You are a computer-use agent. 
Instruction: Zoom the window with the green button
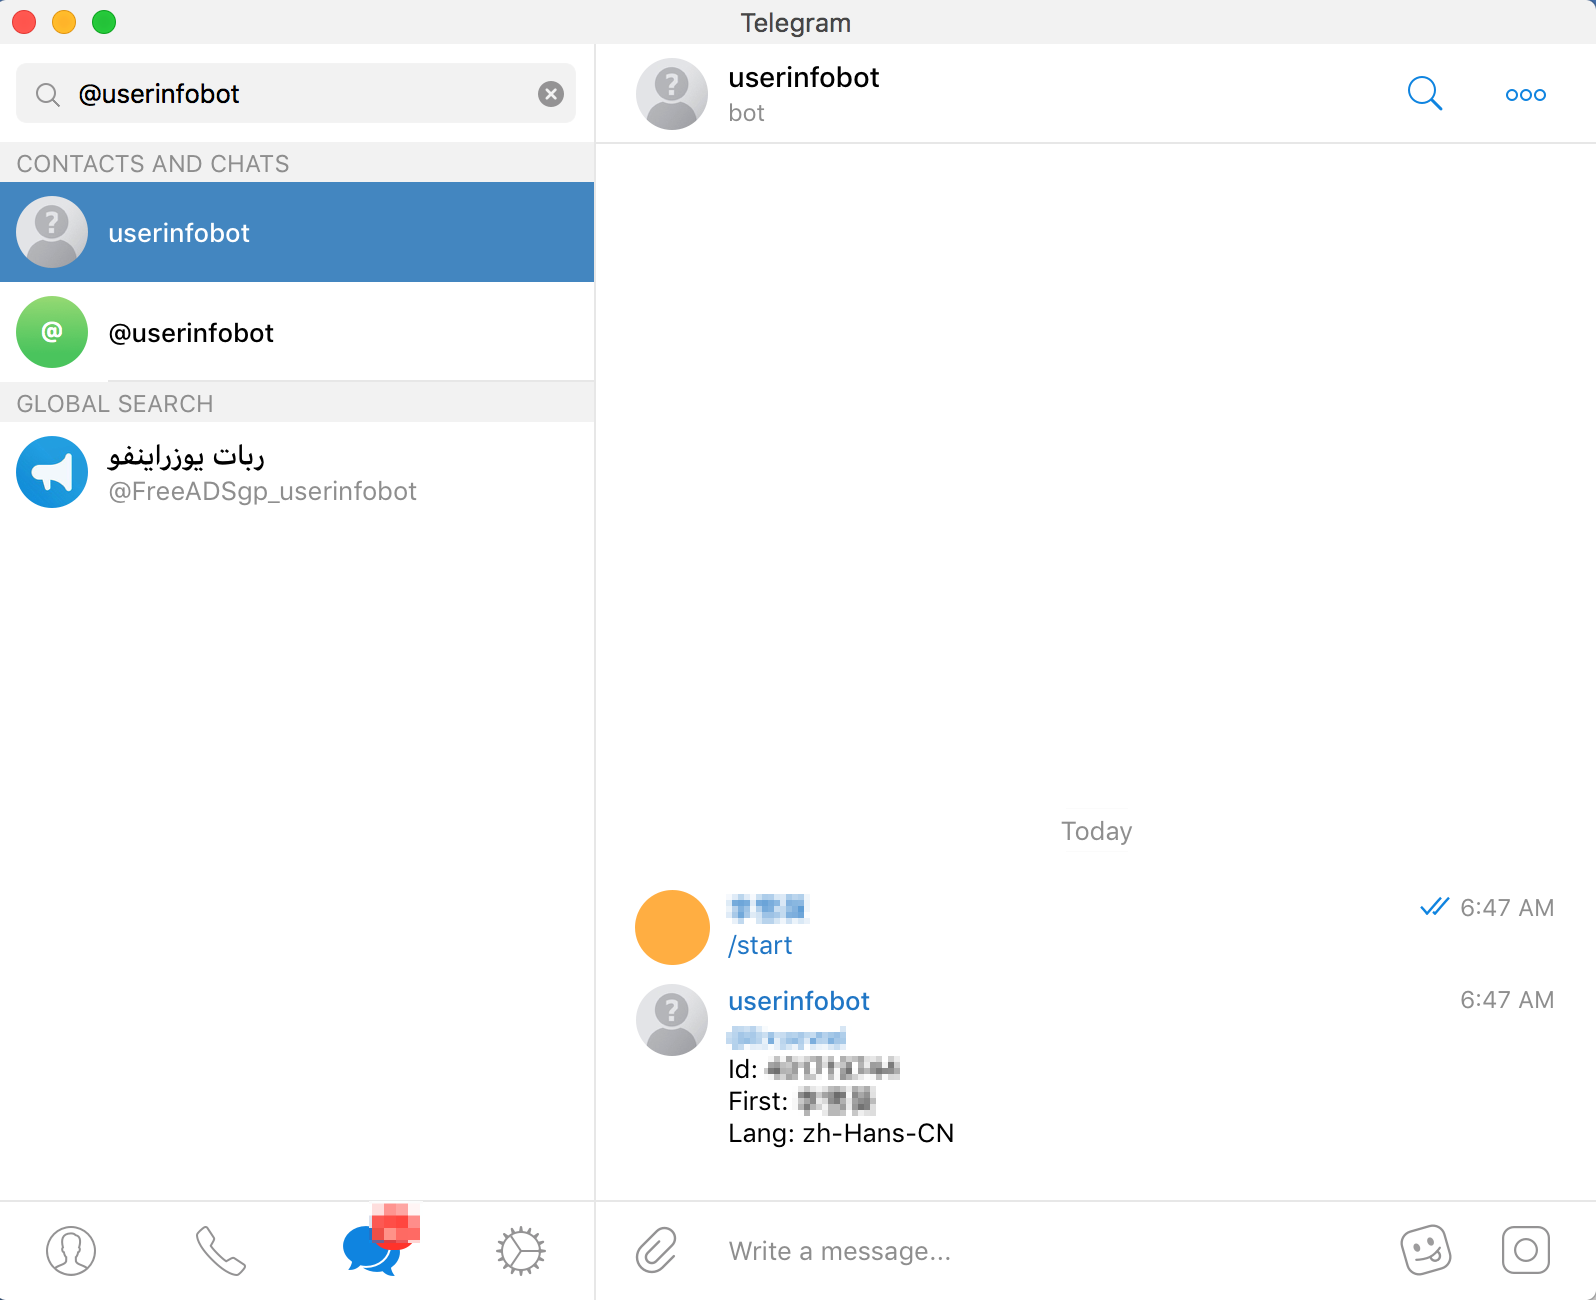(104, 22)
